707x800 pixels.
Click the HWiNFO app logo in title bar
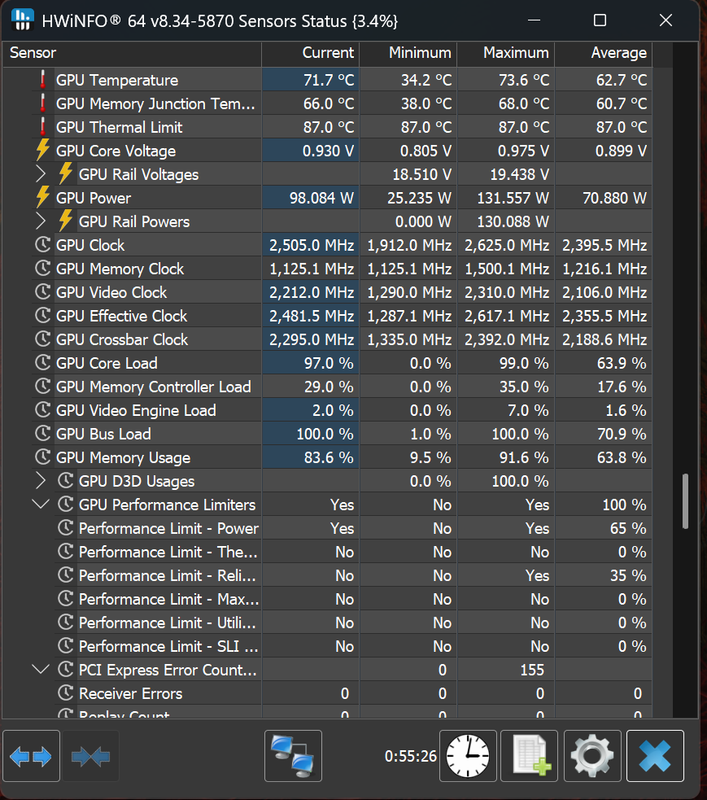[22, 20]
